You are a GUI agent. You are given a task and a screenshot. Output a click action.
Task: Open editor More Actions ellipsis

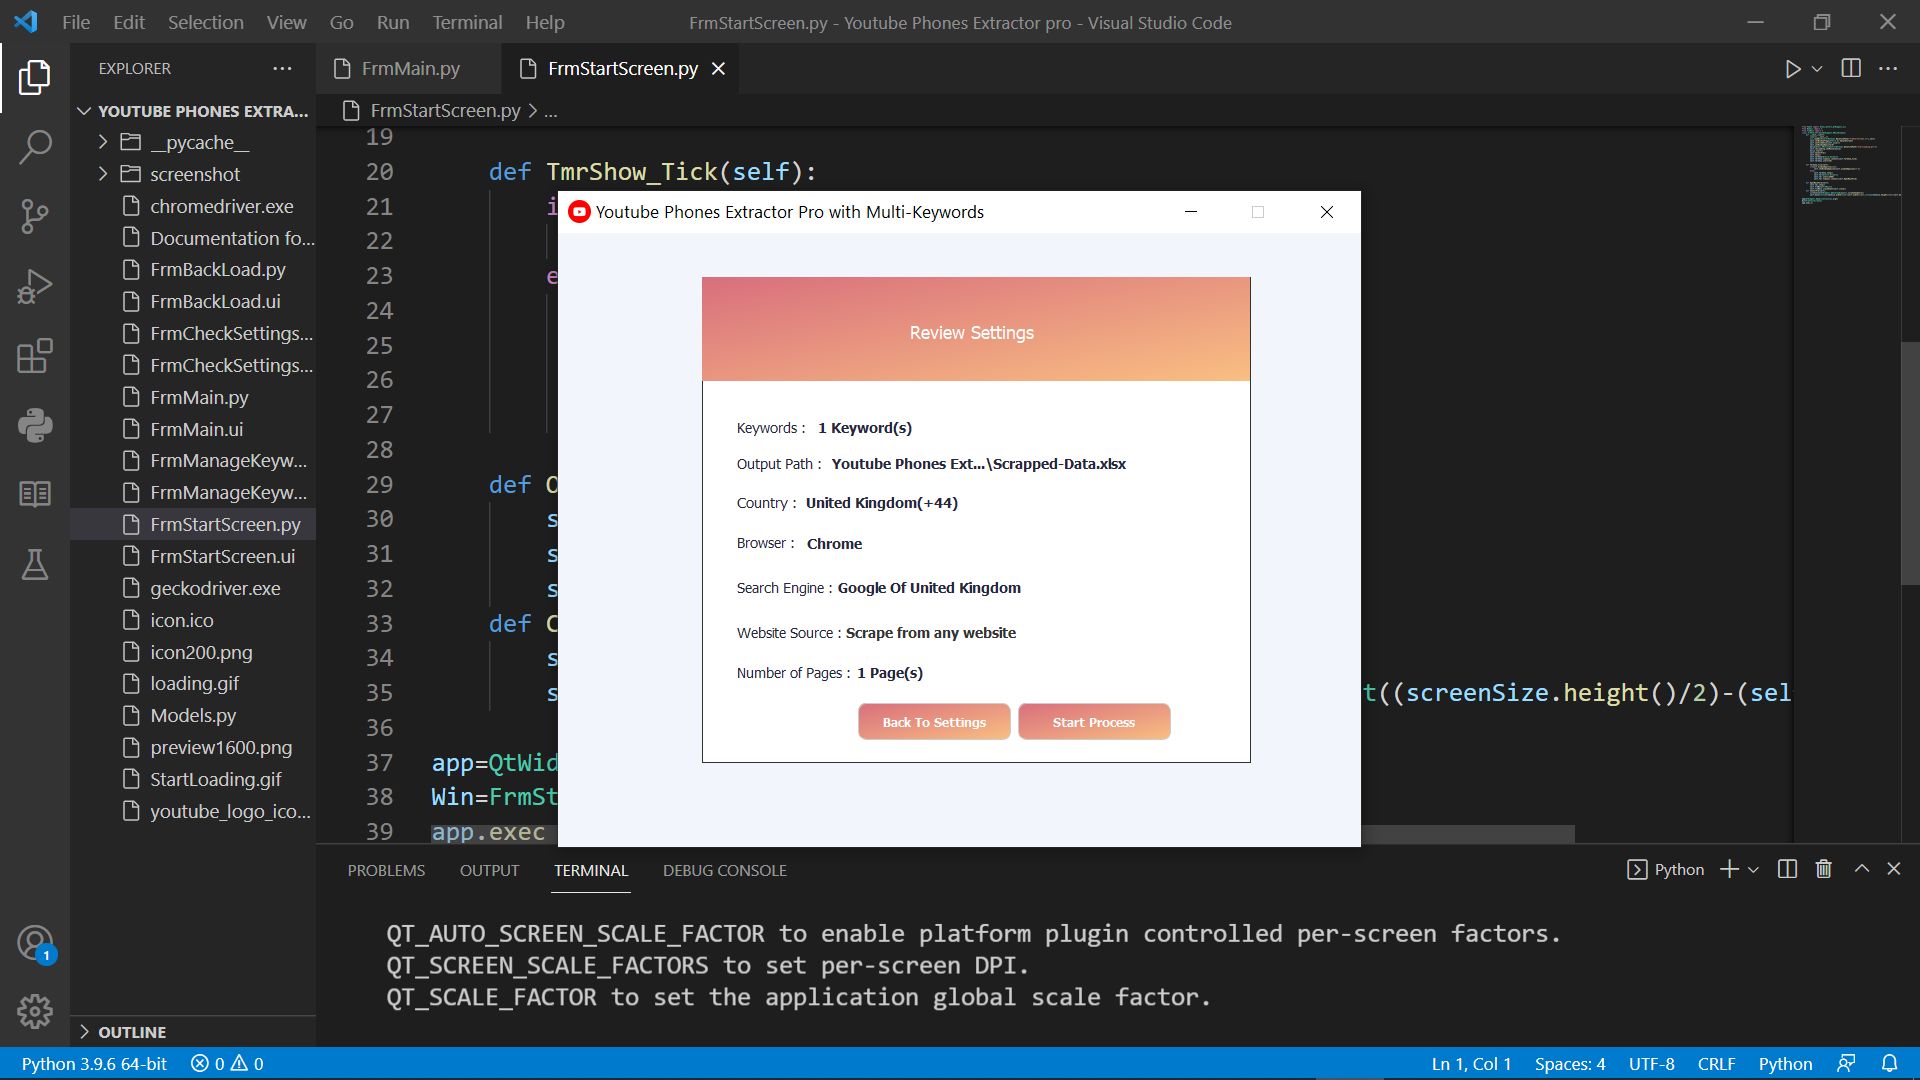[1888, 68]
